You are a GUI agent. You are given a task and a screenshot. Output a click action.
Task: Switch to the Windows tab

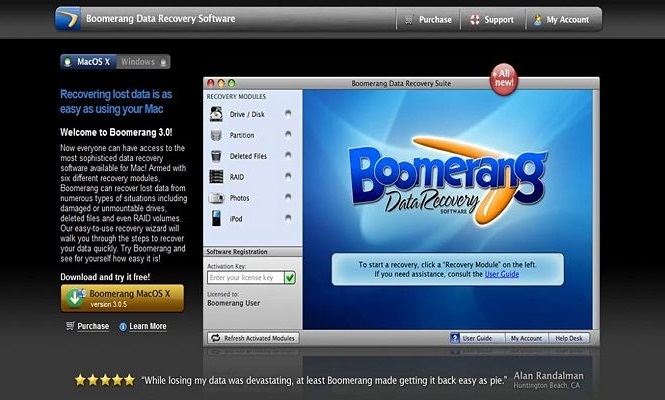point(143,62)
